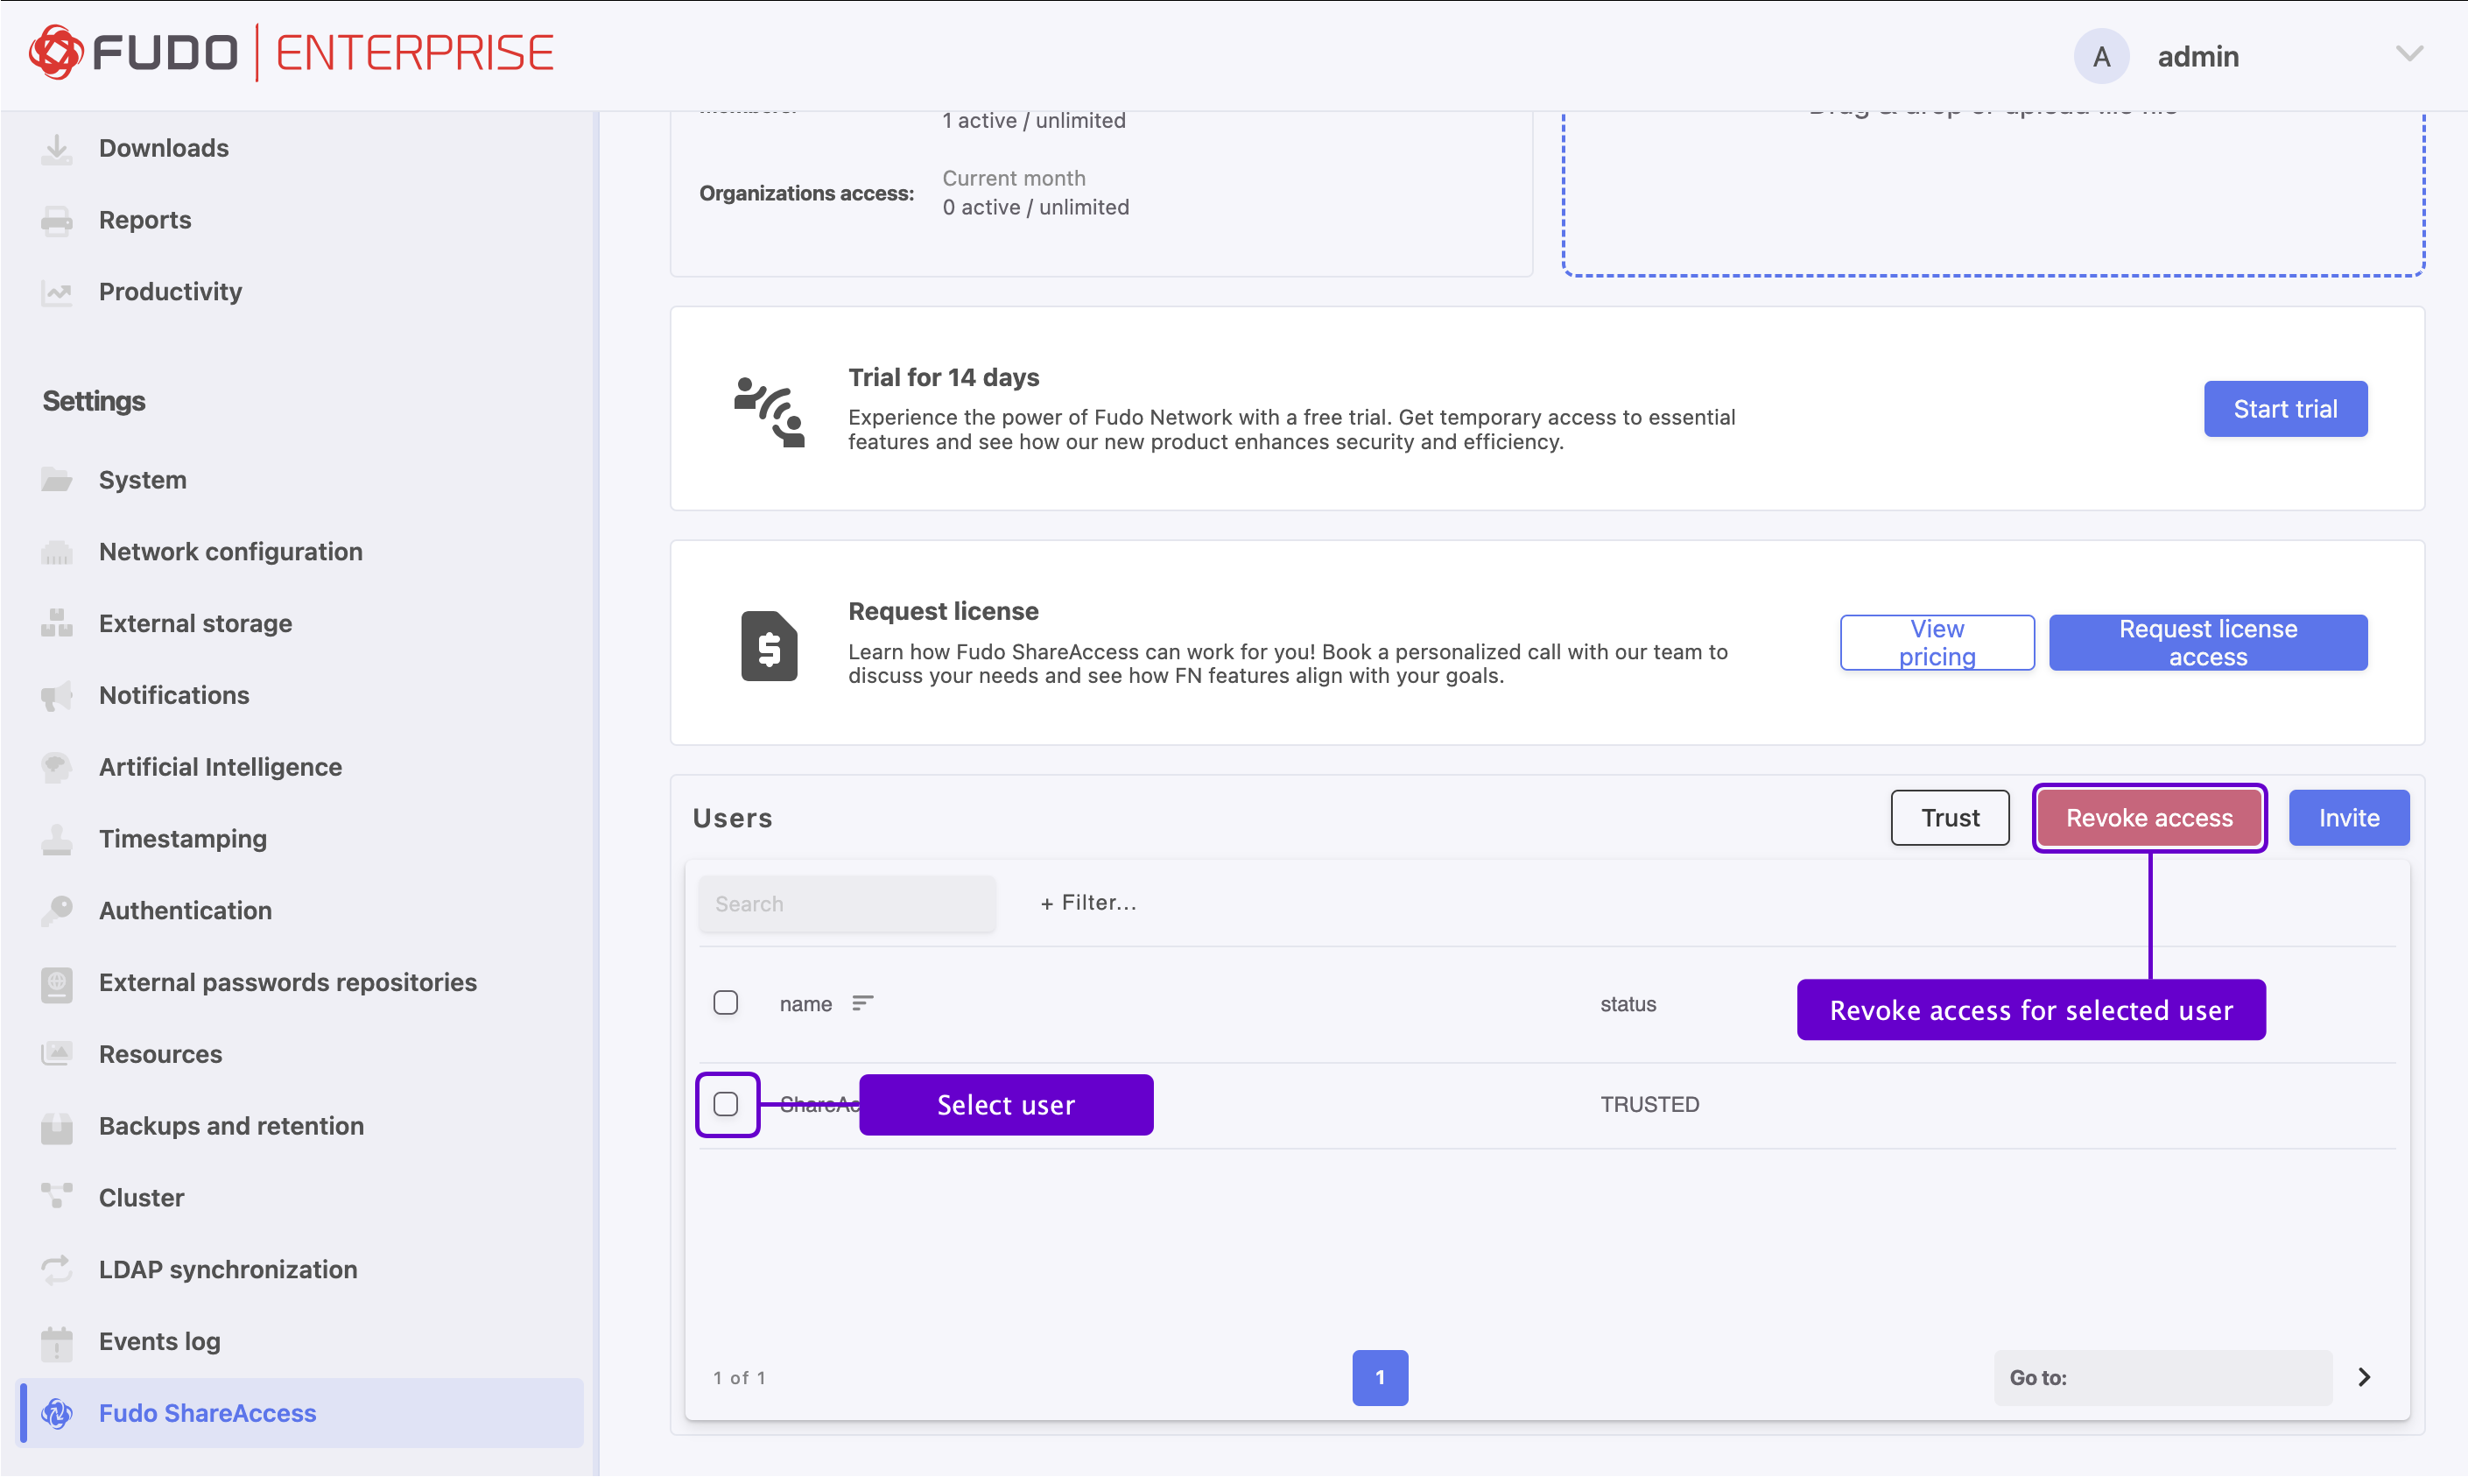Click the trial network users icon

(x=769, y=411)
